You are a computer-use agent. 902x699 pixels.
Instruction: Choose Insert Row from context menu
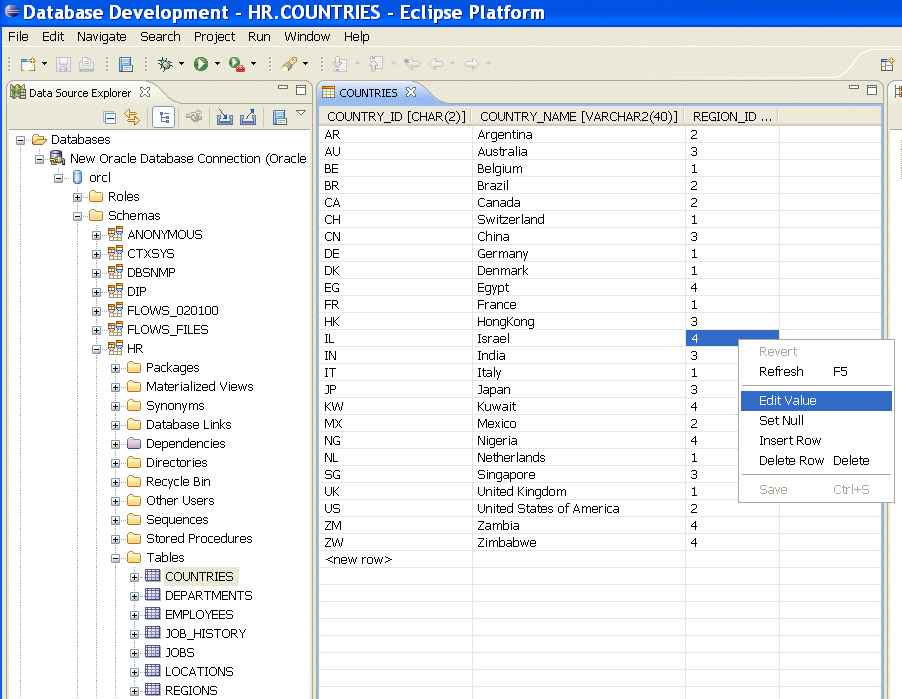click(816, 441)
